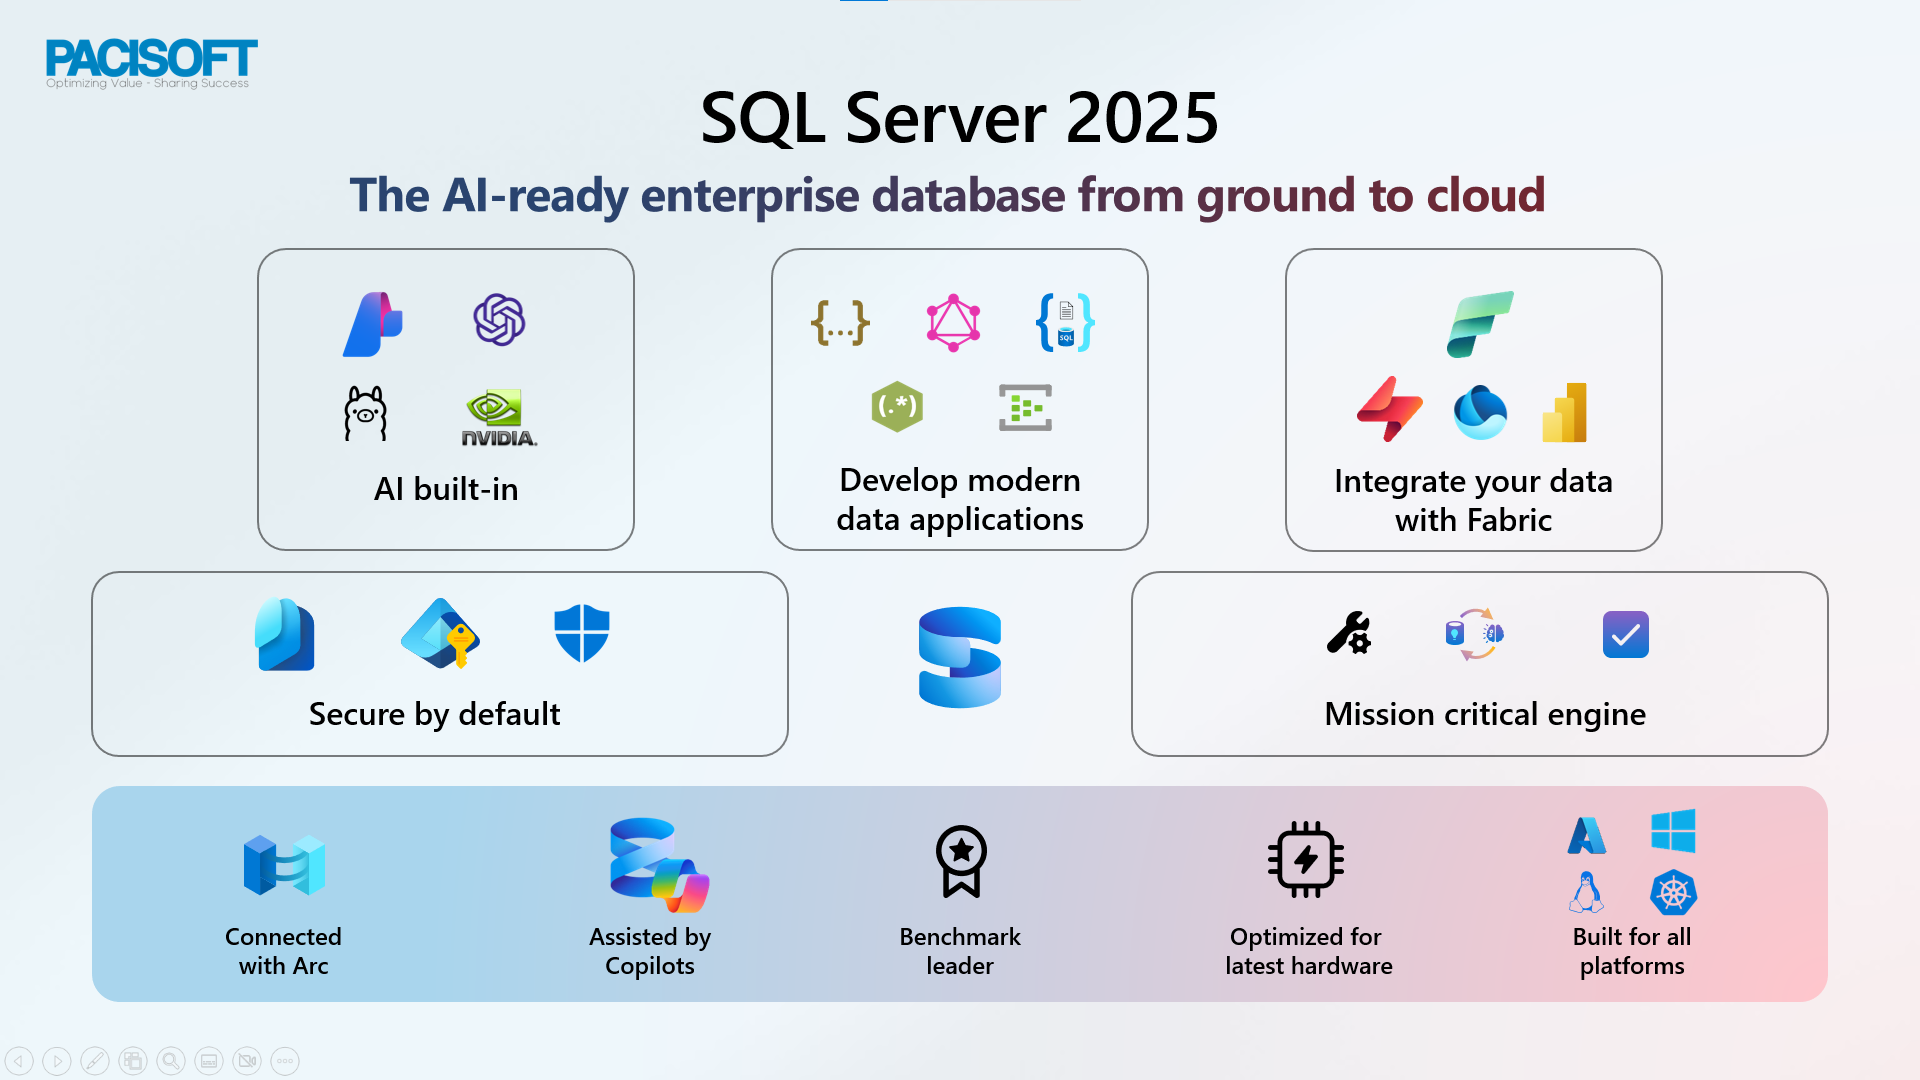Click the NVIDIA logo

pyautogui.click(x=498, y=417)
